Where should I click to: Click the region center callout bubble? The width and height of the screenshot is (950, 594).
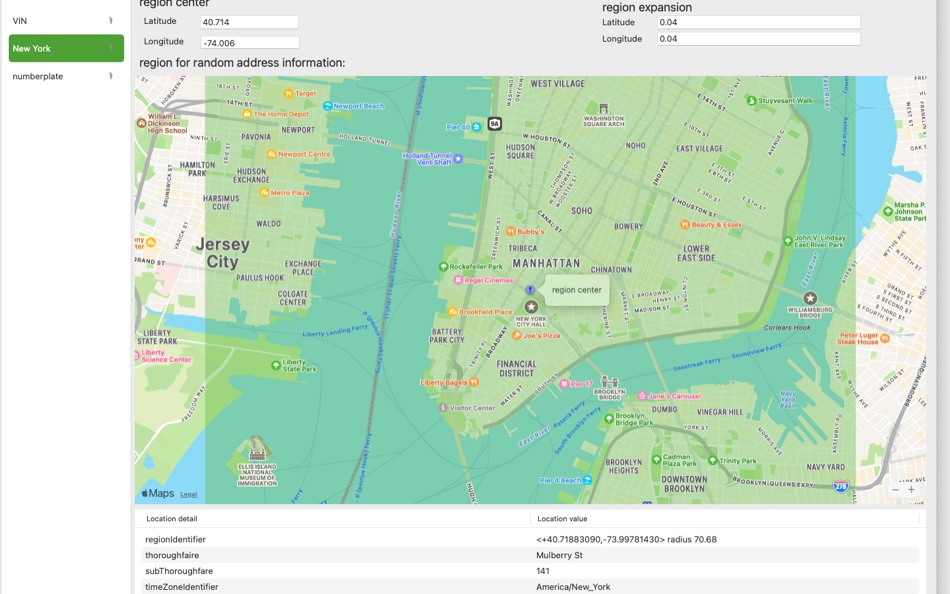pos(577,290)
